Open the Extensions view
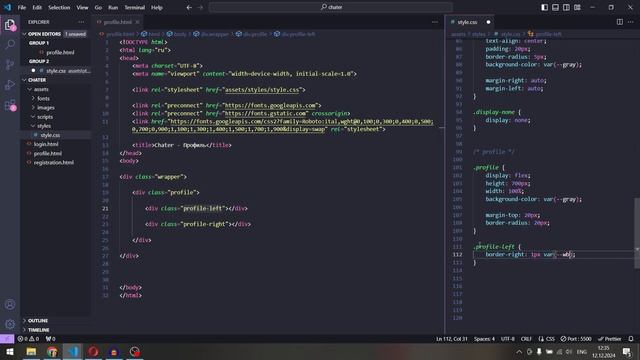The width and height of the screenshot is (640, 360). tap(10, 105)
